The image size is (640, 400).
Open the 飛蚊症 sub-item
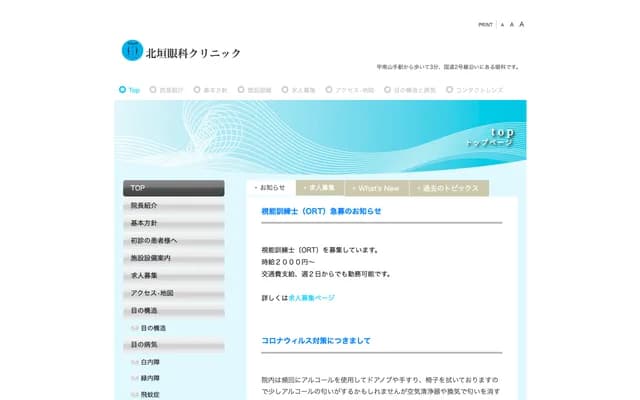150,395
